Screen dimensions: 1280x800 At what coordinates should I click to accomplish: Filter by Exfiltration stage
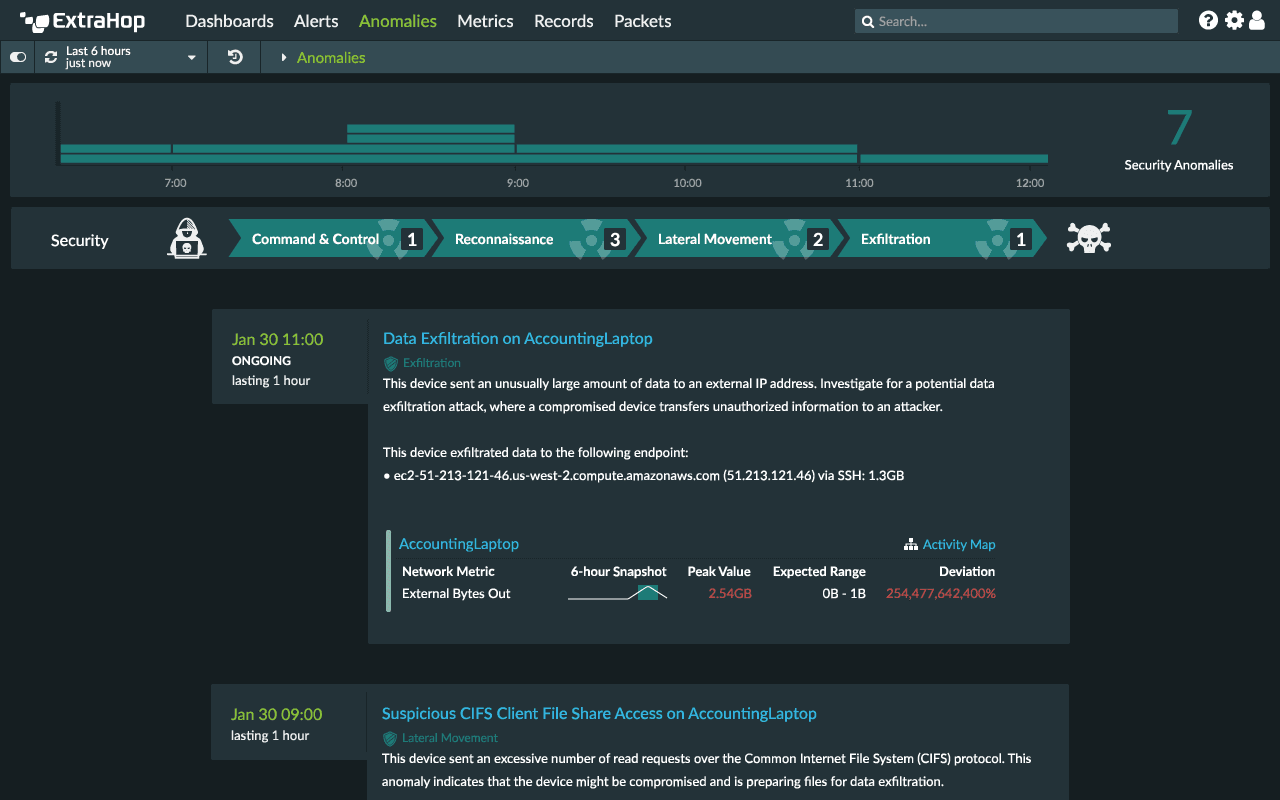[x=940, y=239]
